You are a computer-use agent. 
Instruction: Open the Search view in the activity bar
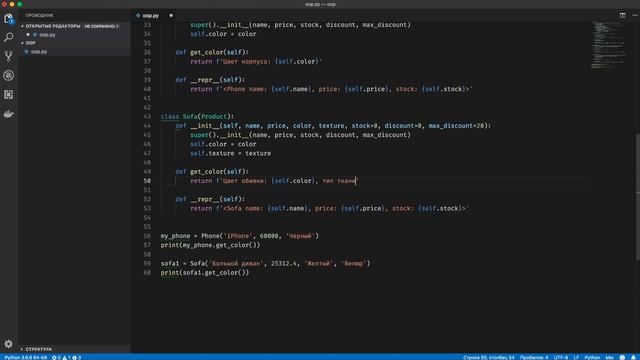9,37
